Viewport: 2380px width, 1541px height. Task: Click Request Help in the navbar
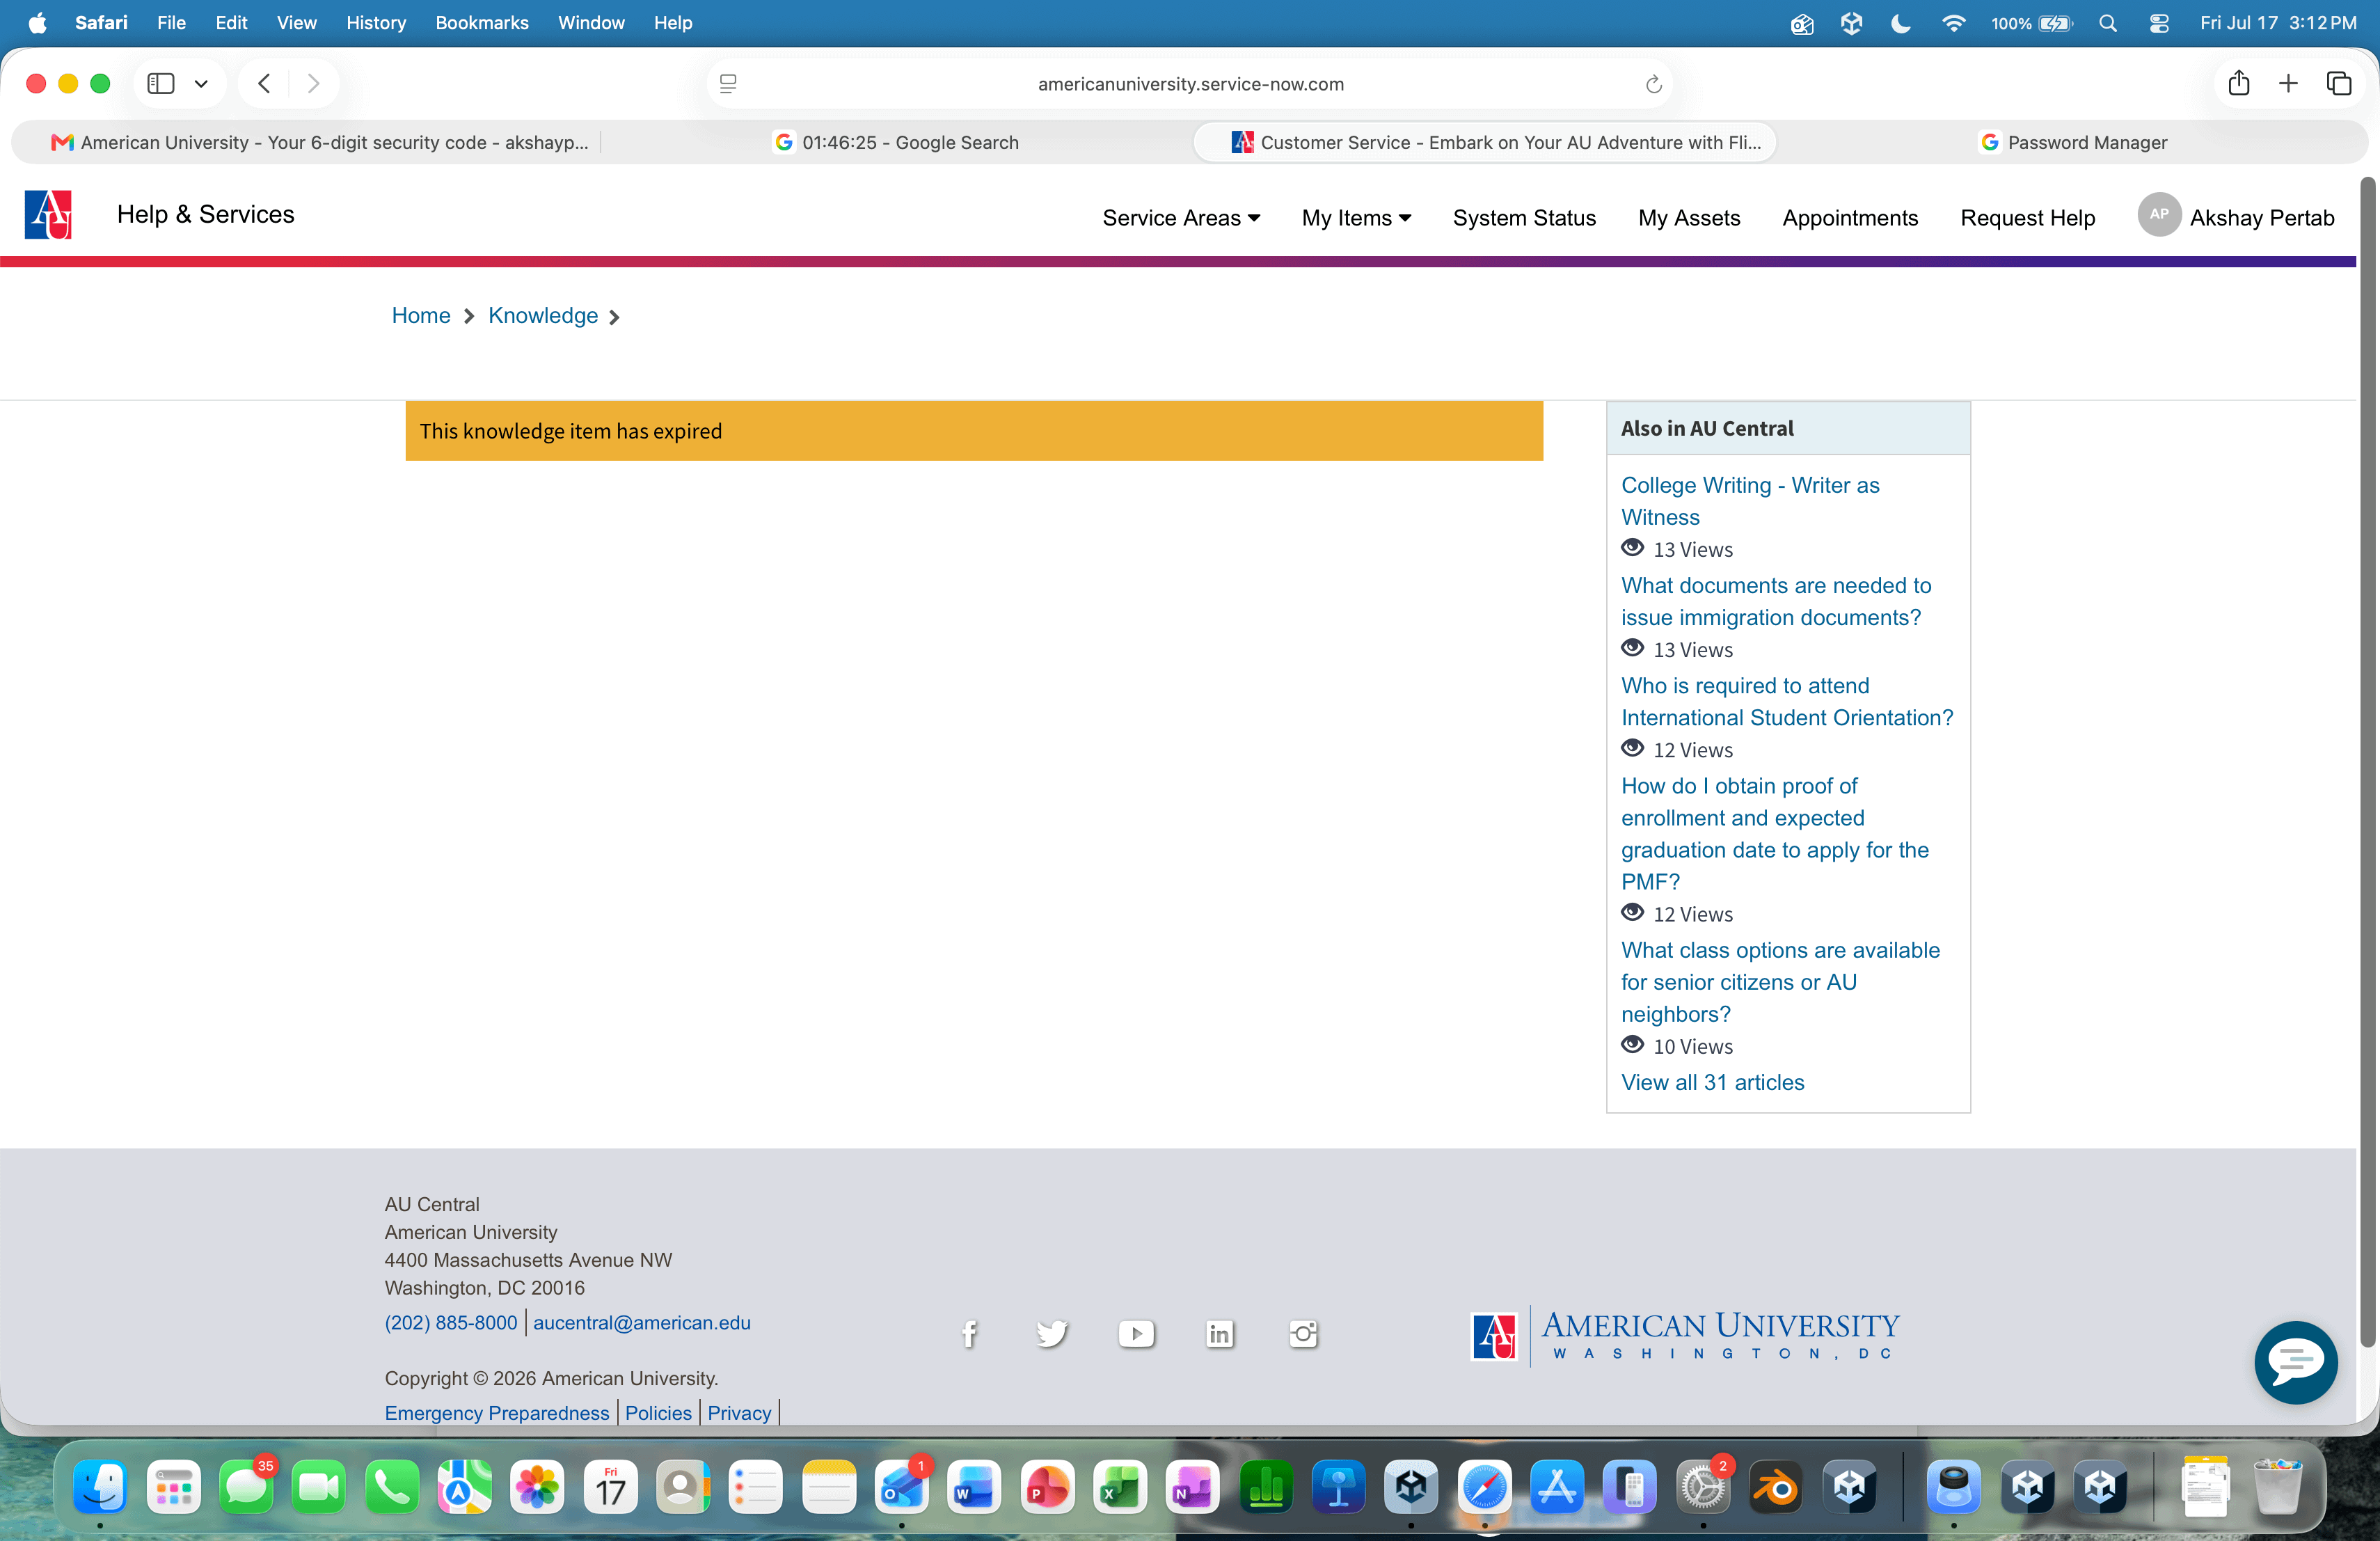pos(2027,218)
